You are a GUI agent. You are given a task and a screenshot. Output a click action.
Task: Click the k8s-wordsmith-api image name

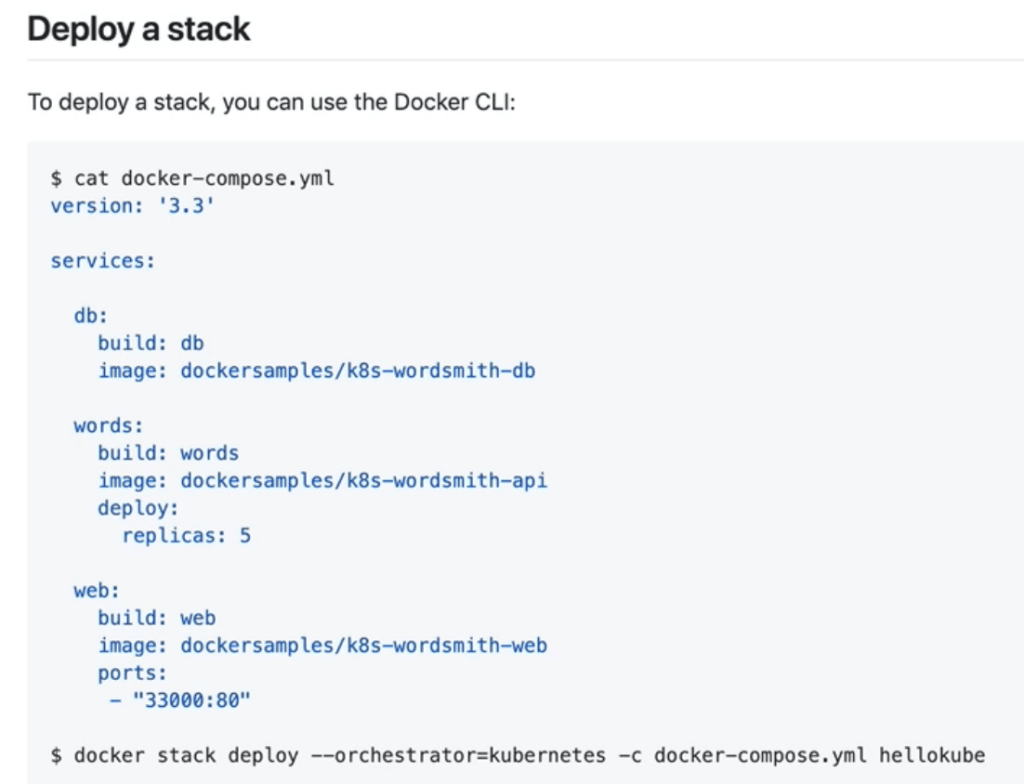coord(363,481)
